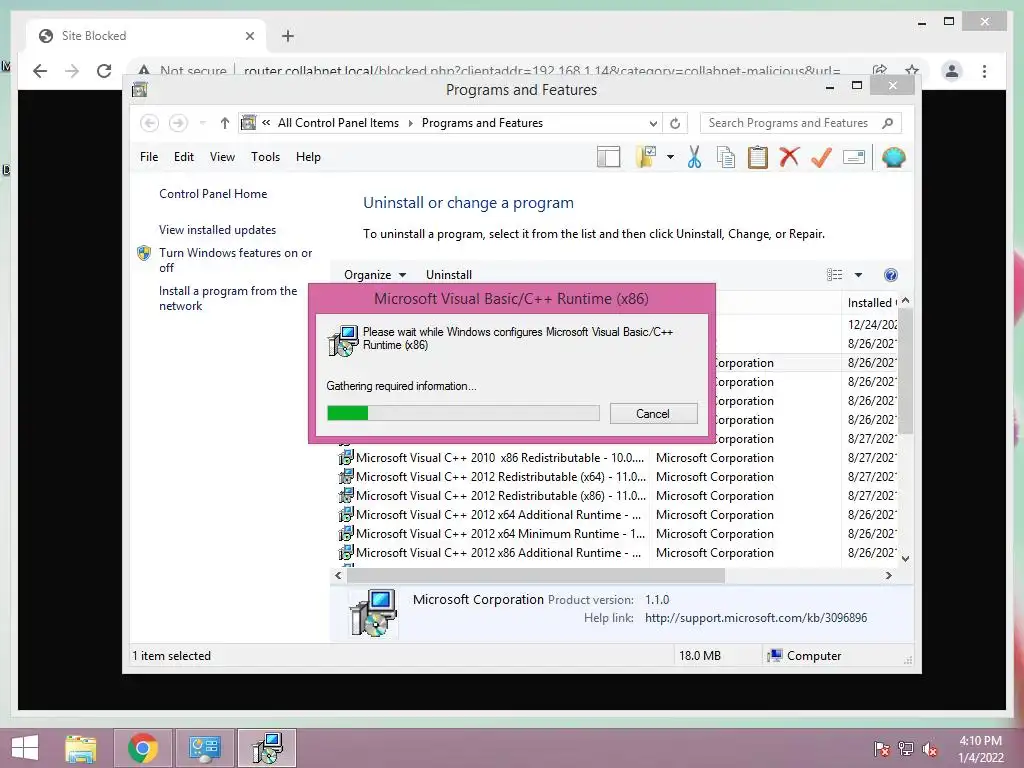
Task: Click the Windows Start button
Action: [x=25, y=748]
